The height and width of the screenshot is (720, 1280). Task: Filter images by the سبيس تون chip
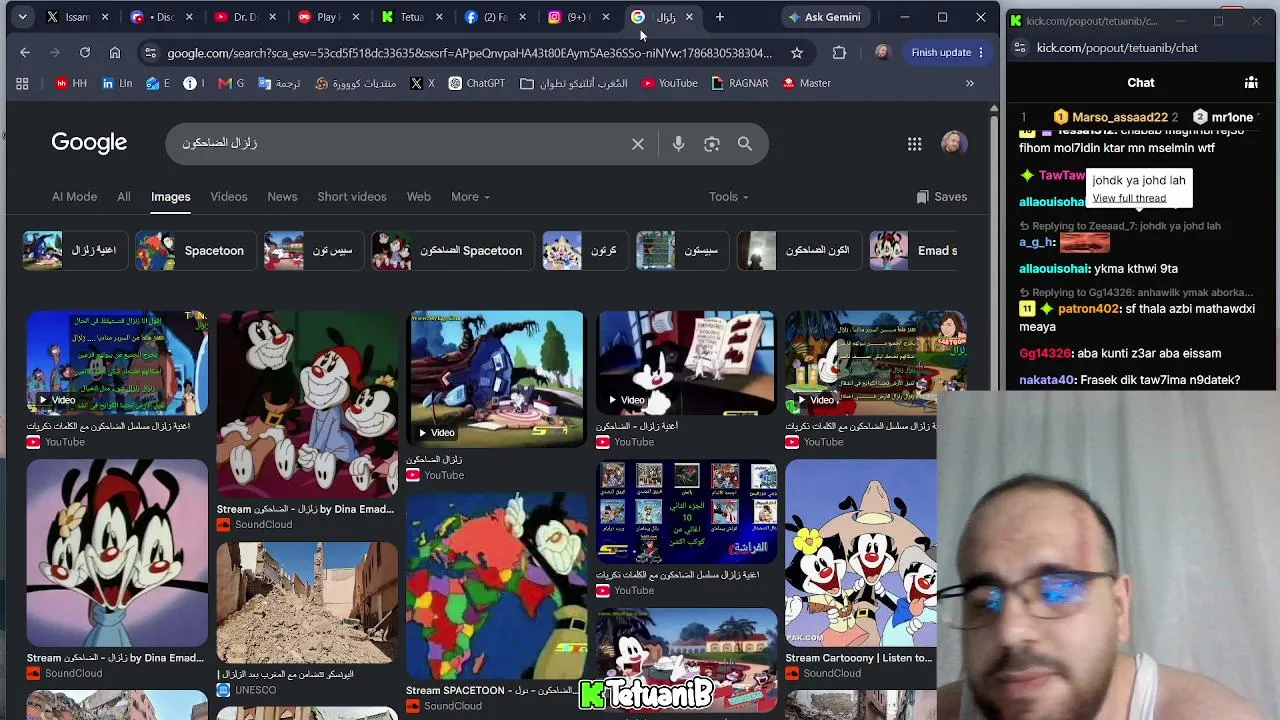coord(313,251)
